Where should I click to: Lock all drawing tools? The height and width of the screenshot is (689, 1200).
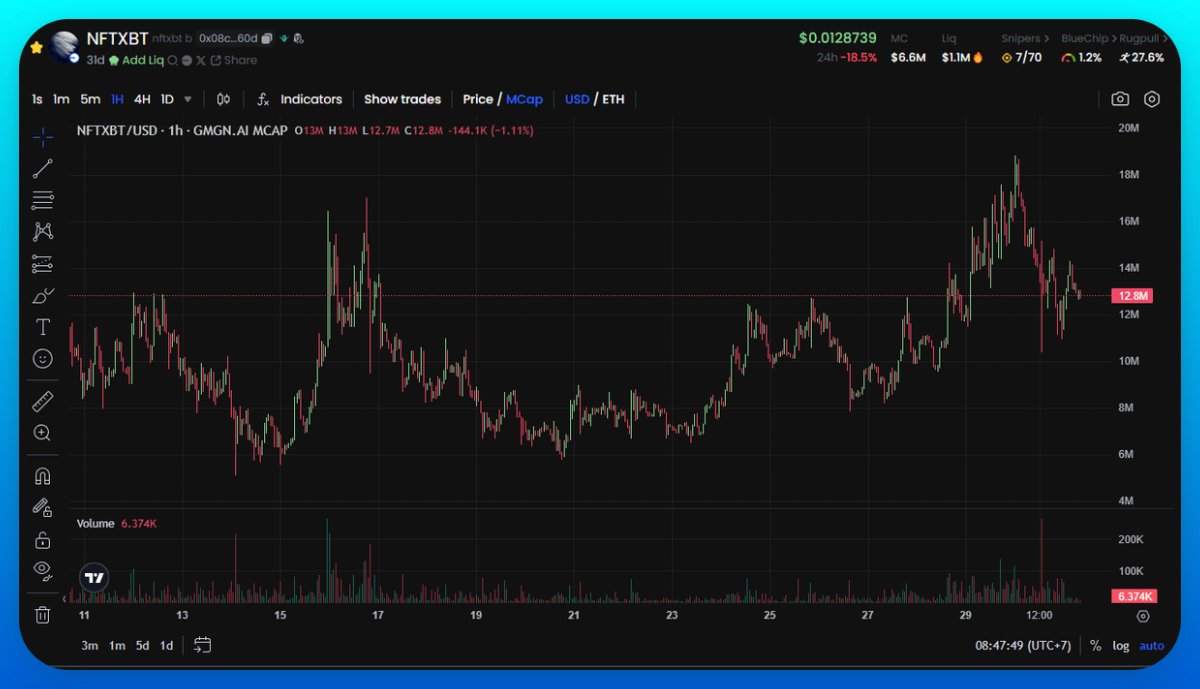43,540
